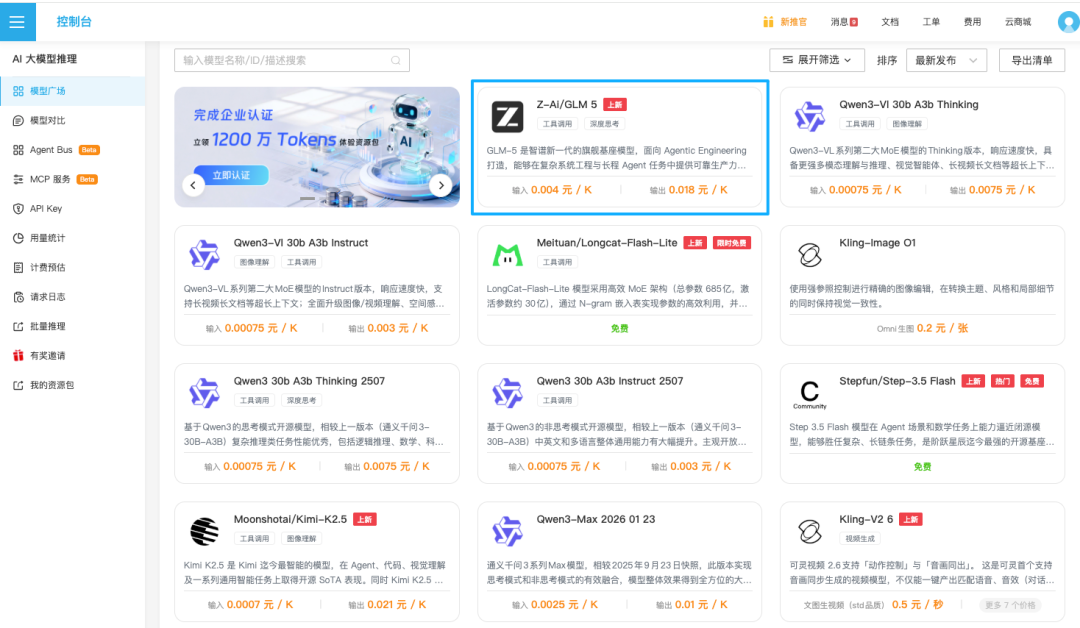Viewport: 1080px width, 628px height.
Task: Open 模型广场 in the sidebar
Action: [72, 91]
